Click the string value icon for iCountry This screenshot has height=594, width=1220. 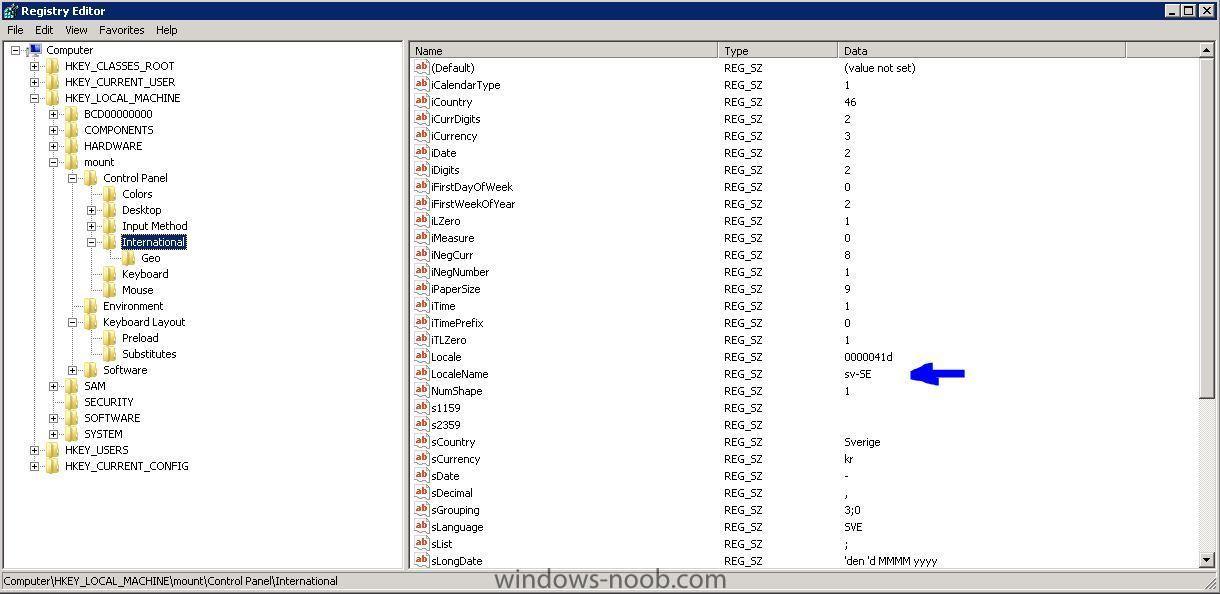421,102
